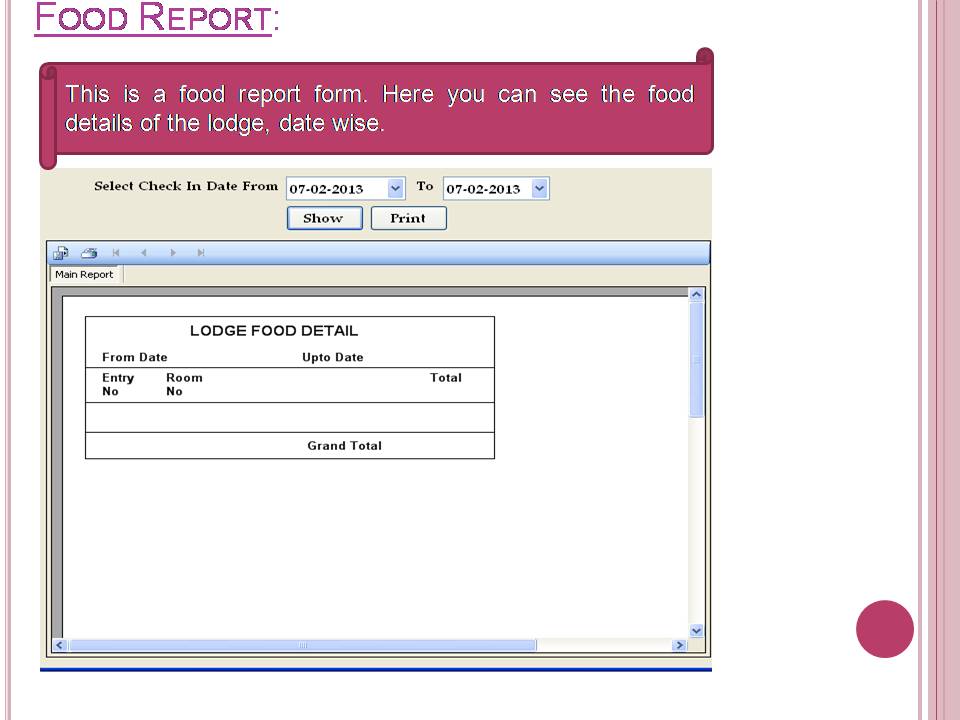
Task: Go to first page of report
Action: (116, 253)
